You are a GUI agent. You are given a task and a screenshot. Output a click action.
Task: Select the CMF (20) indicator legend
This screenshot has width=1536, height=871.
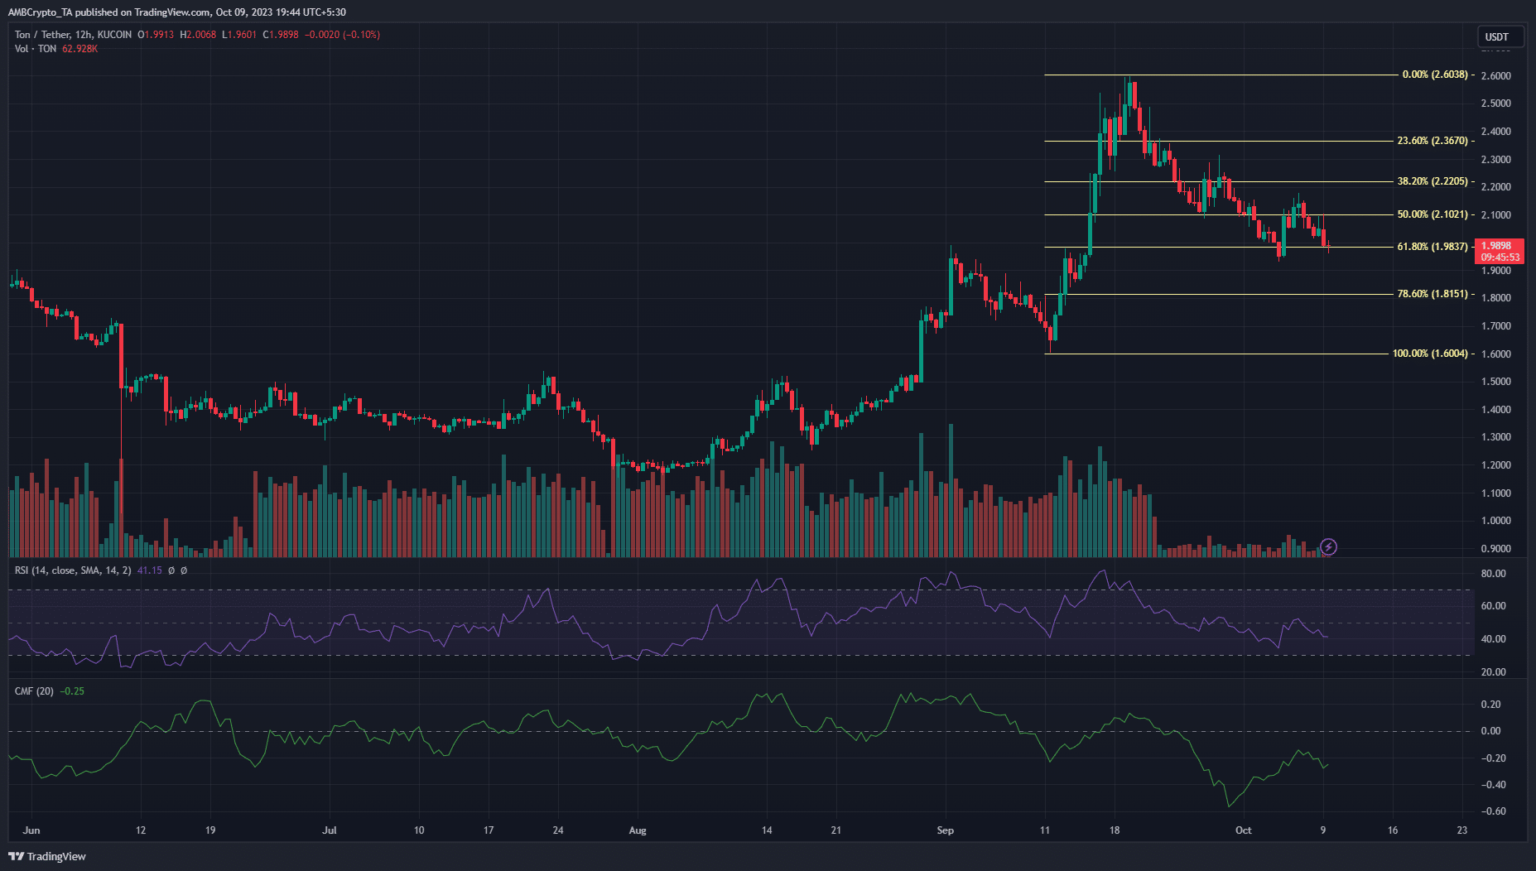(x=34, y=691)
